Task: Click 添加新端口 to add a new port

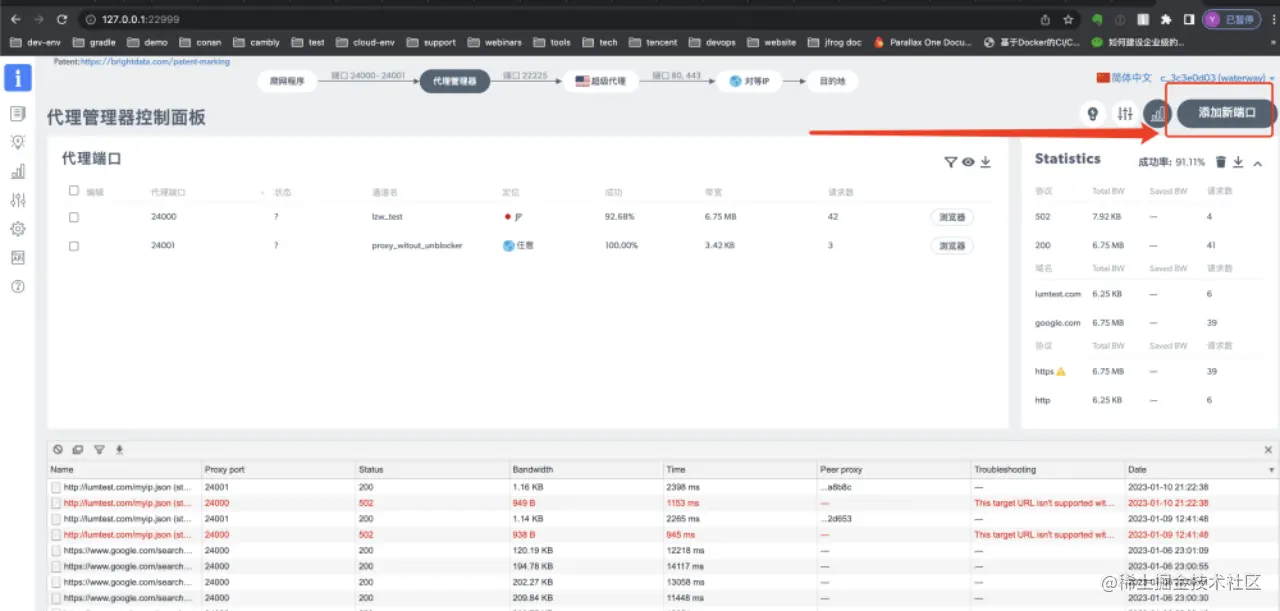Action: coord(1226,113)
